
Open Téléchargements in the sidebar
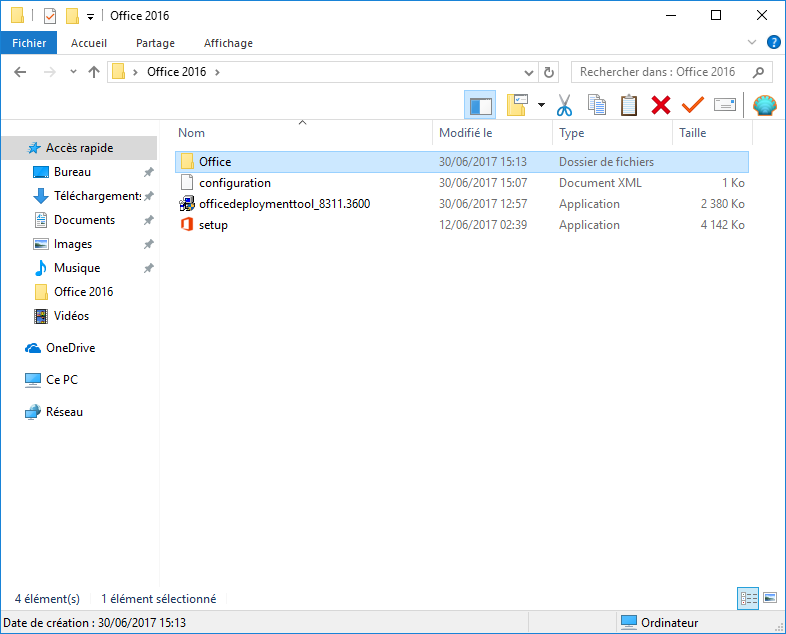[x=97, y=196]
